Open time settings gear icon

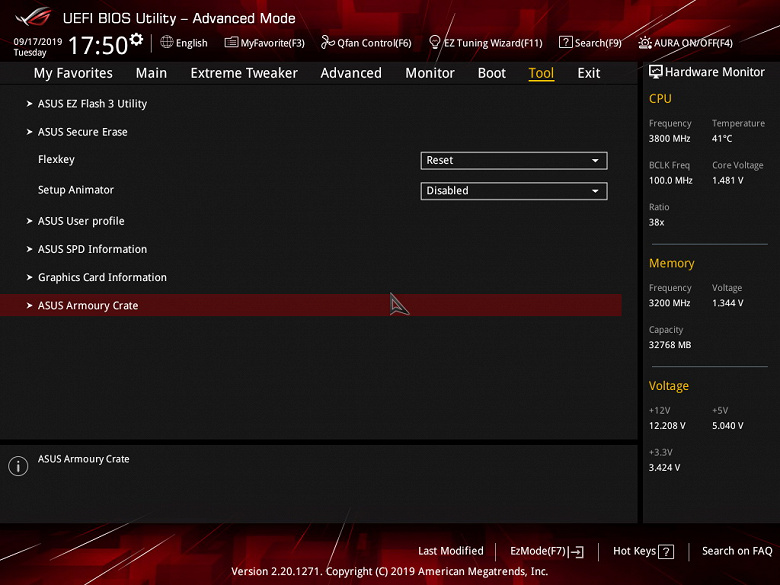136,39
